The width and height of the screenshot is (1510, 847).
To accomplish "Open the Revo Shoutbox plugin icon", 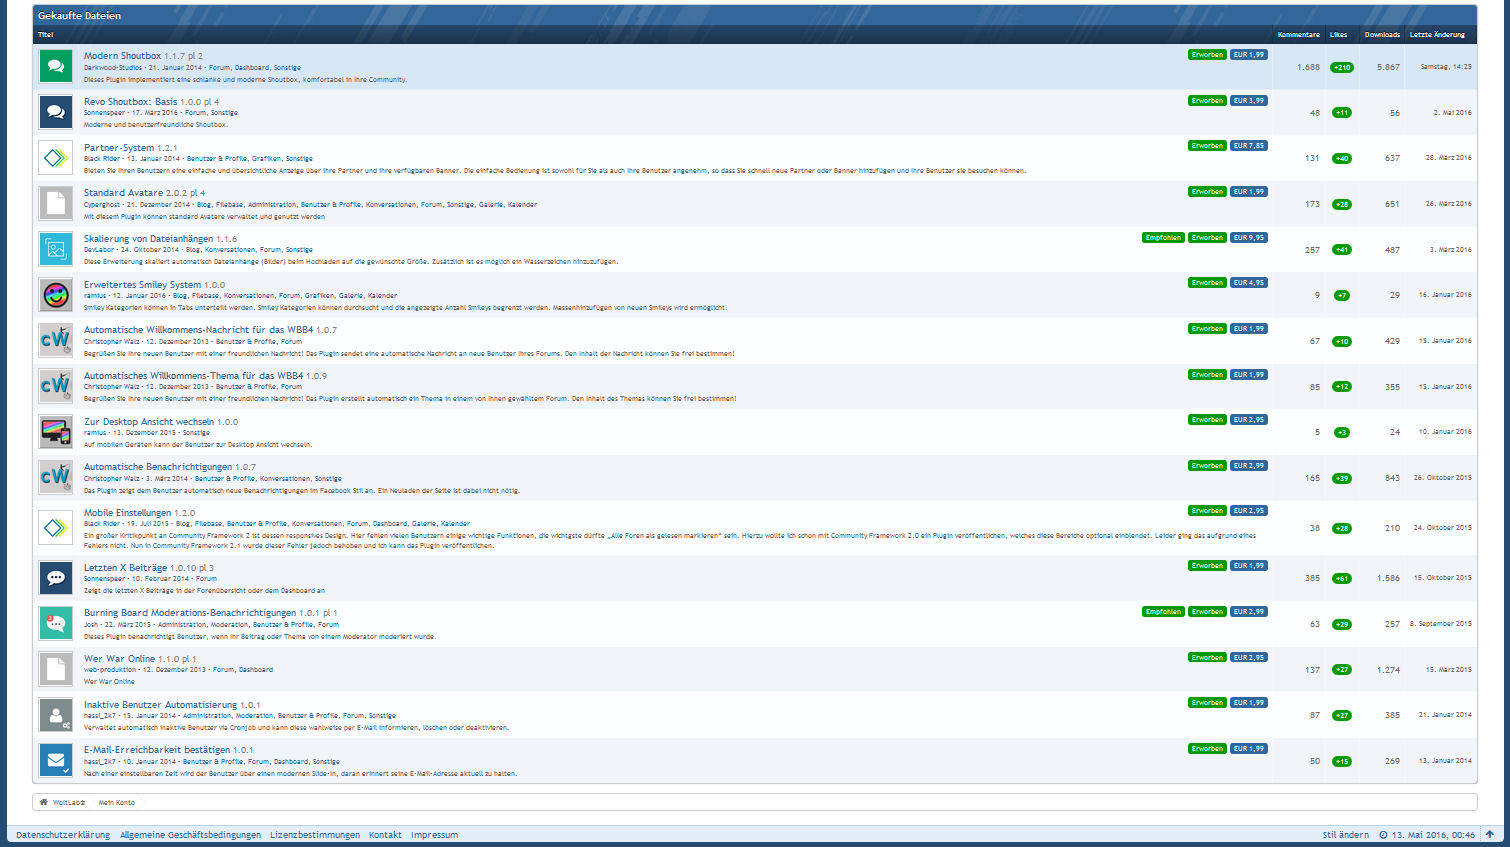I will click(x=56, y=112).
